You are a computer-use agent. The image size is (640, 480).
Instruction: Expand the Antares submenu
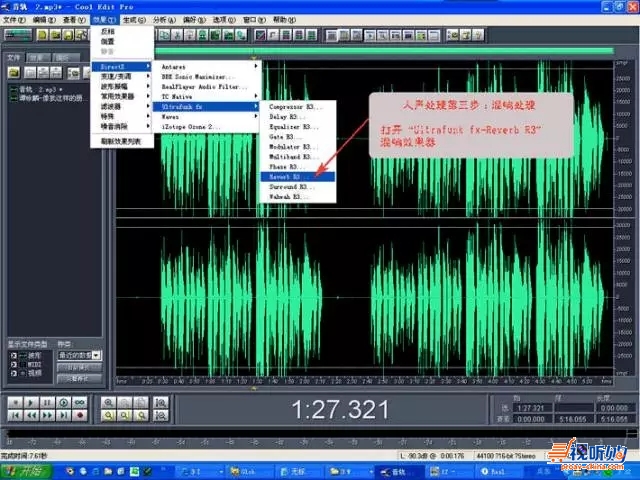(x=206, y=67)
